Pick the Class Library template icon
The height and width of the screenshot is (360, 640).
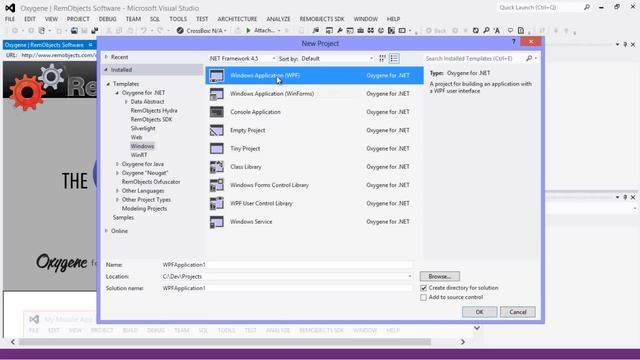tap(217, 167)
